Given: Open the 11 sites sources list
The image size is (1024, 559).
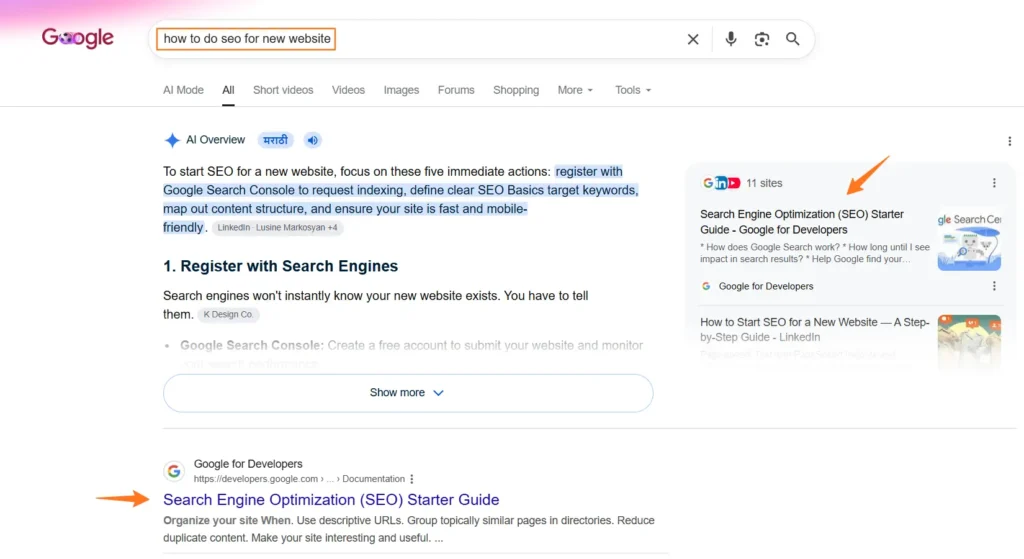Looking at the screenshot, I should click(x=742, y=183).
